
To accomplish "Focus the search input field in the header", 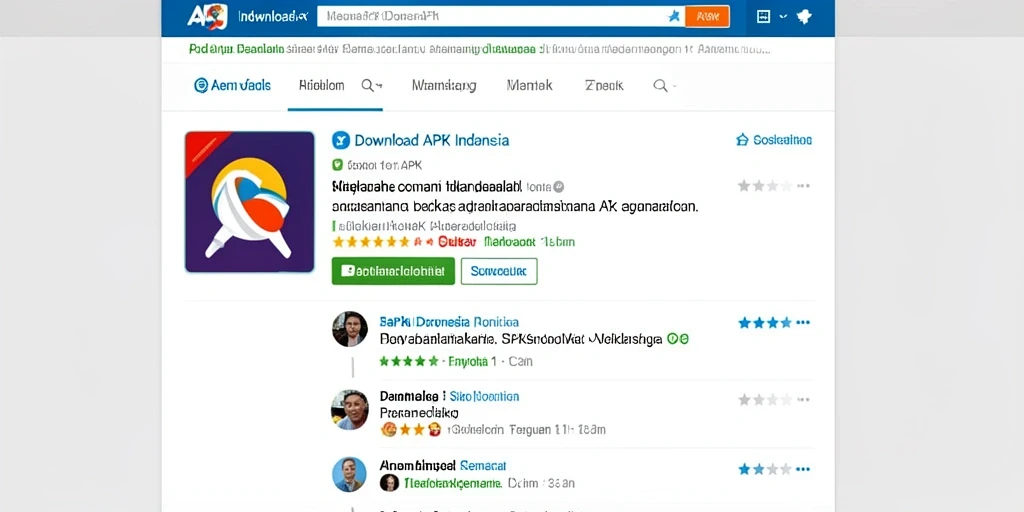I will point(501,16).
